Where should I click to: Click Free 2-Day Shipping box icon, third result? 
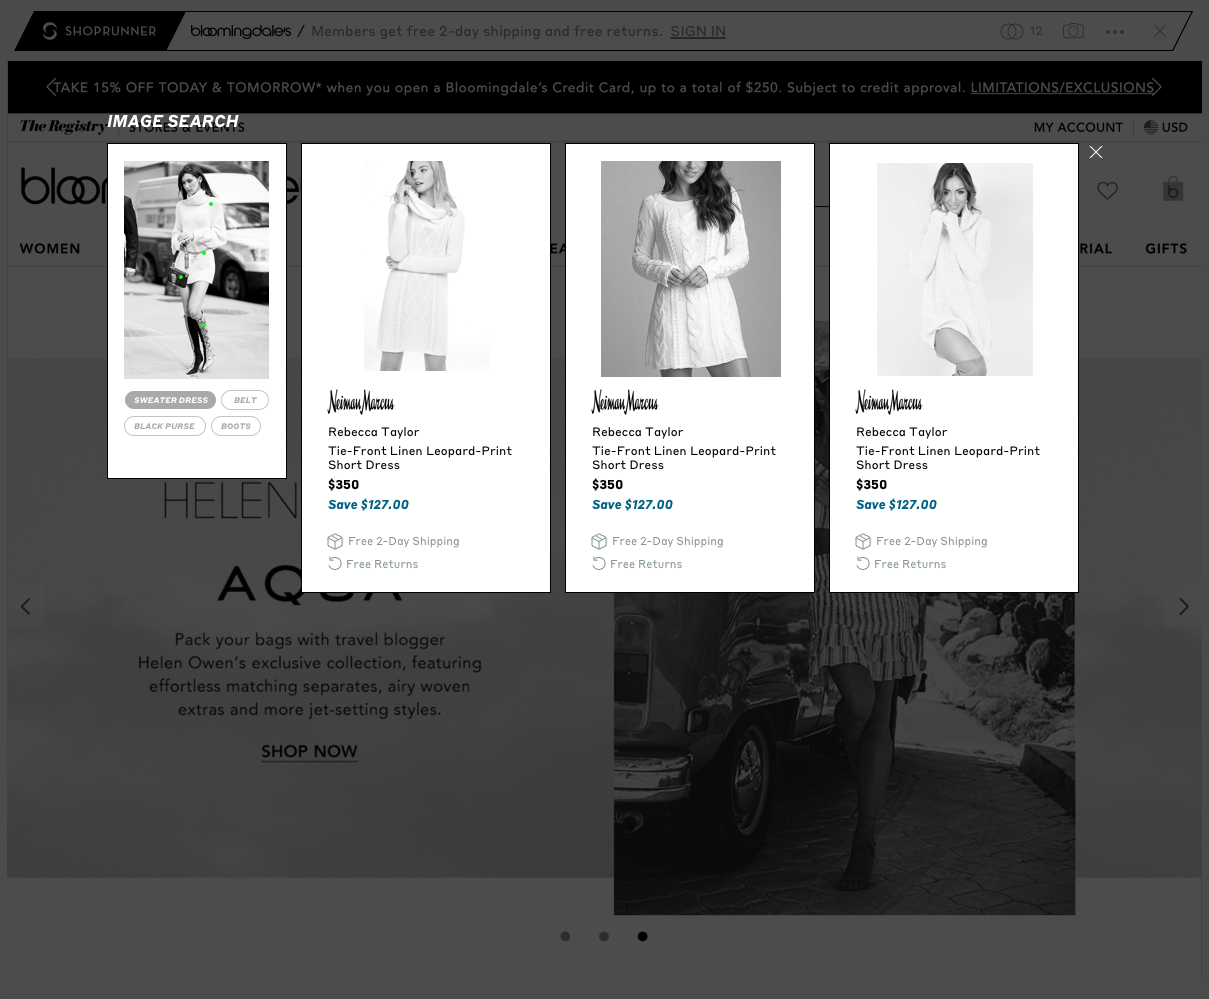coord(863,541)
